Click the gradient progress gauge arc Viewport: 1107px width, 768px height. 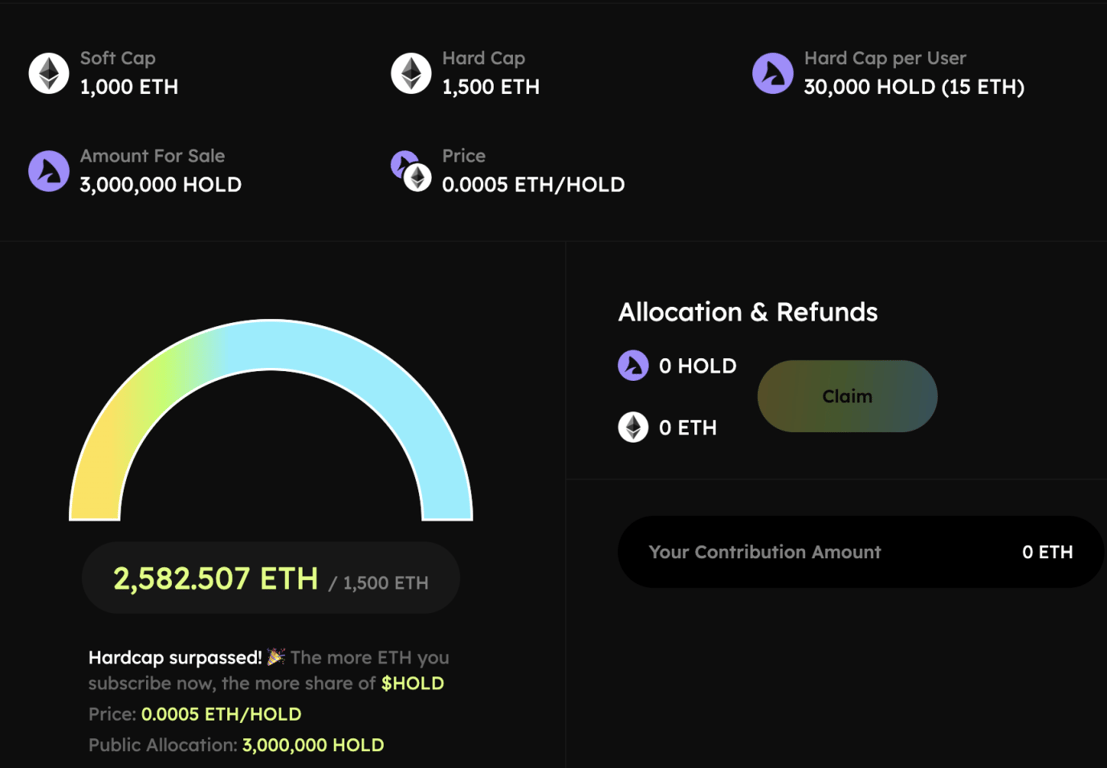[x=270, y=340]
